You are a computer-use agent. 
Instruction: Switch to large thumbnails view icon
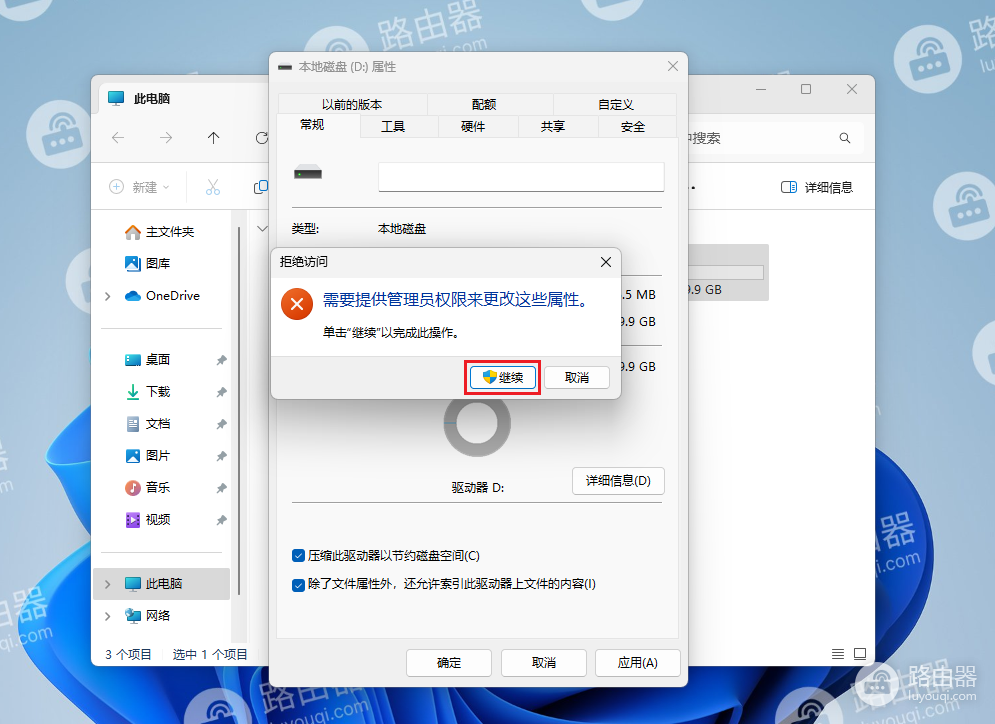[x=860, y=654]
